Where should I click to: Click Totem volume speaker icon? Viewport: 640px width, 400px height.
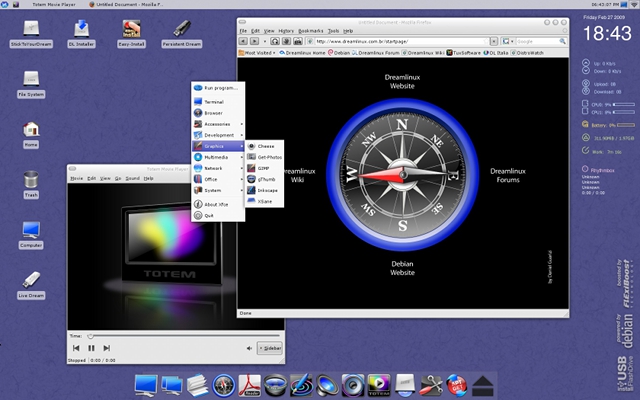[x=249, y=348]
